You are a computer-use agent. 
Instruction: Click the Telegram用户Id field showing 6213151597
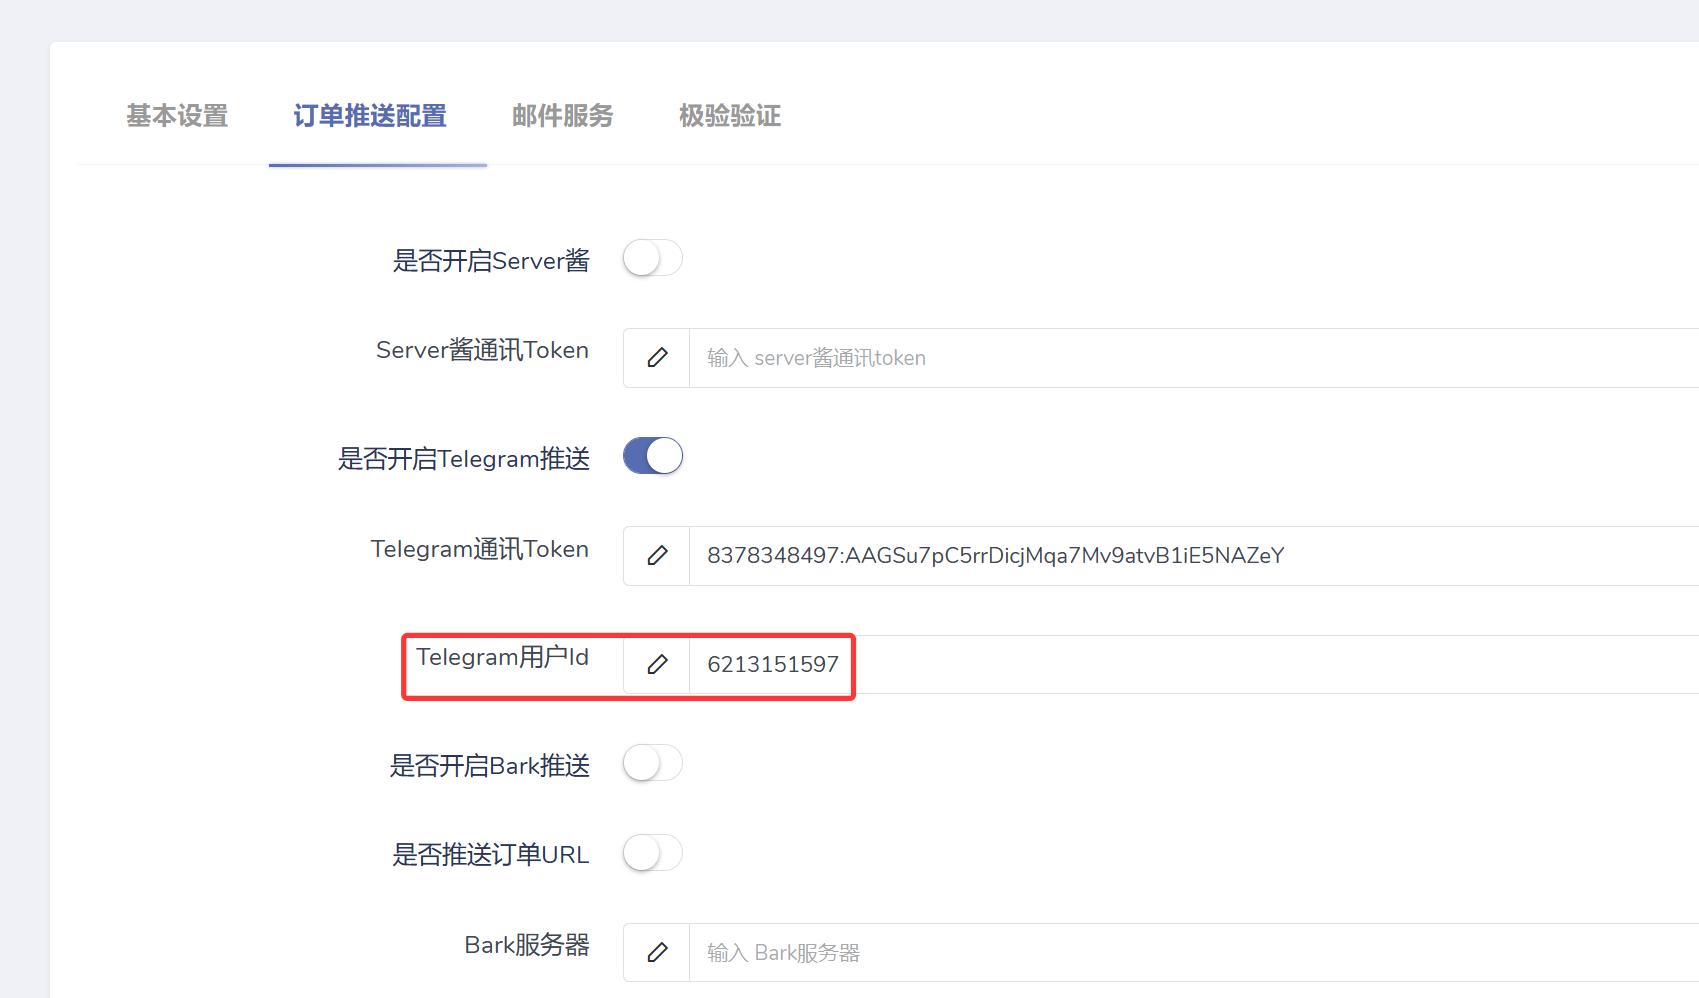pos(1194,664)
